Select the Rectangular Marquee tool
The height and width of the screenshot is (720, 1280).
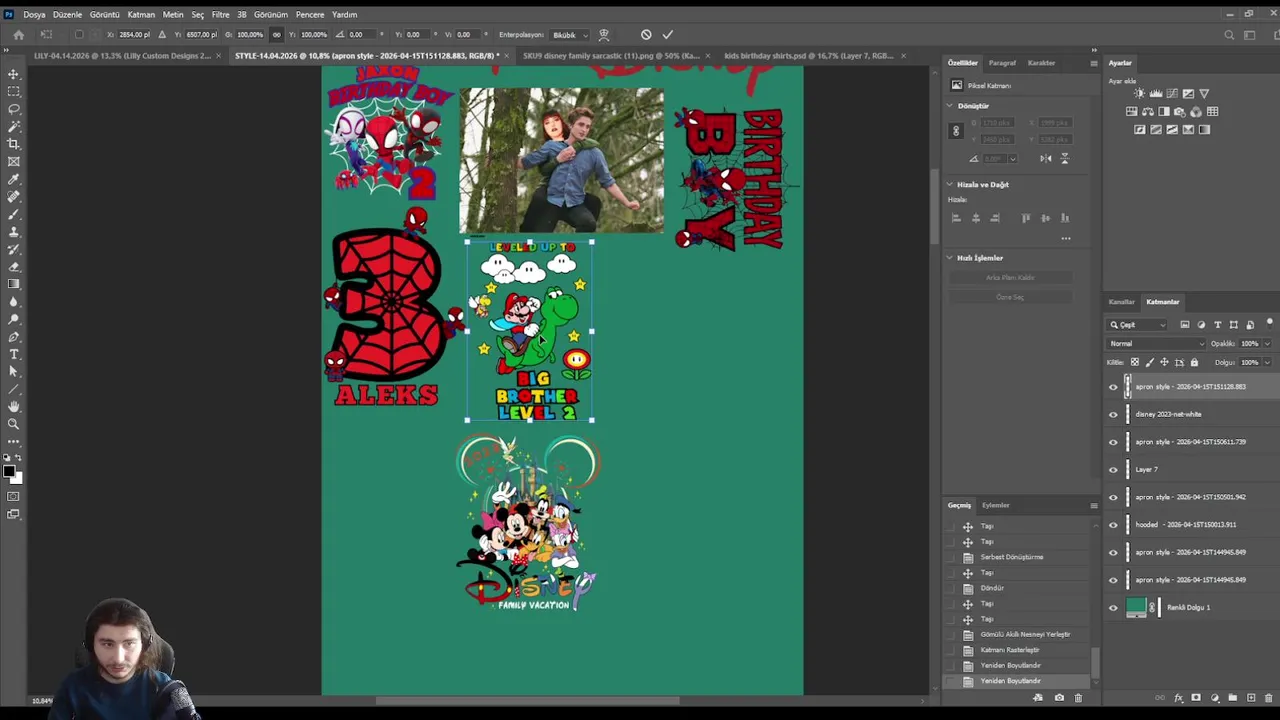tap(14, 91)
